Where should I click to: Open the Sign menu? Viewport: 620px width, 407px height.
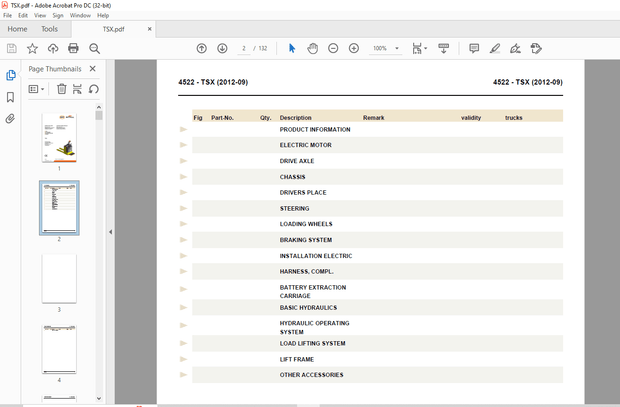[58, 15]
